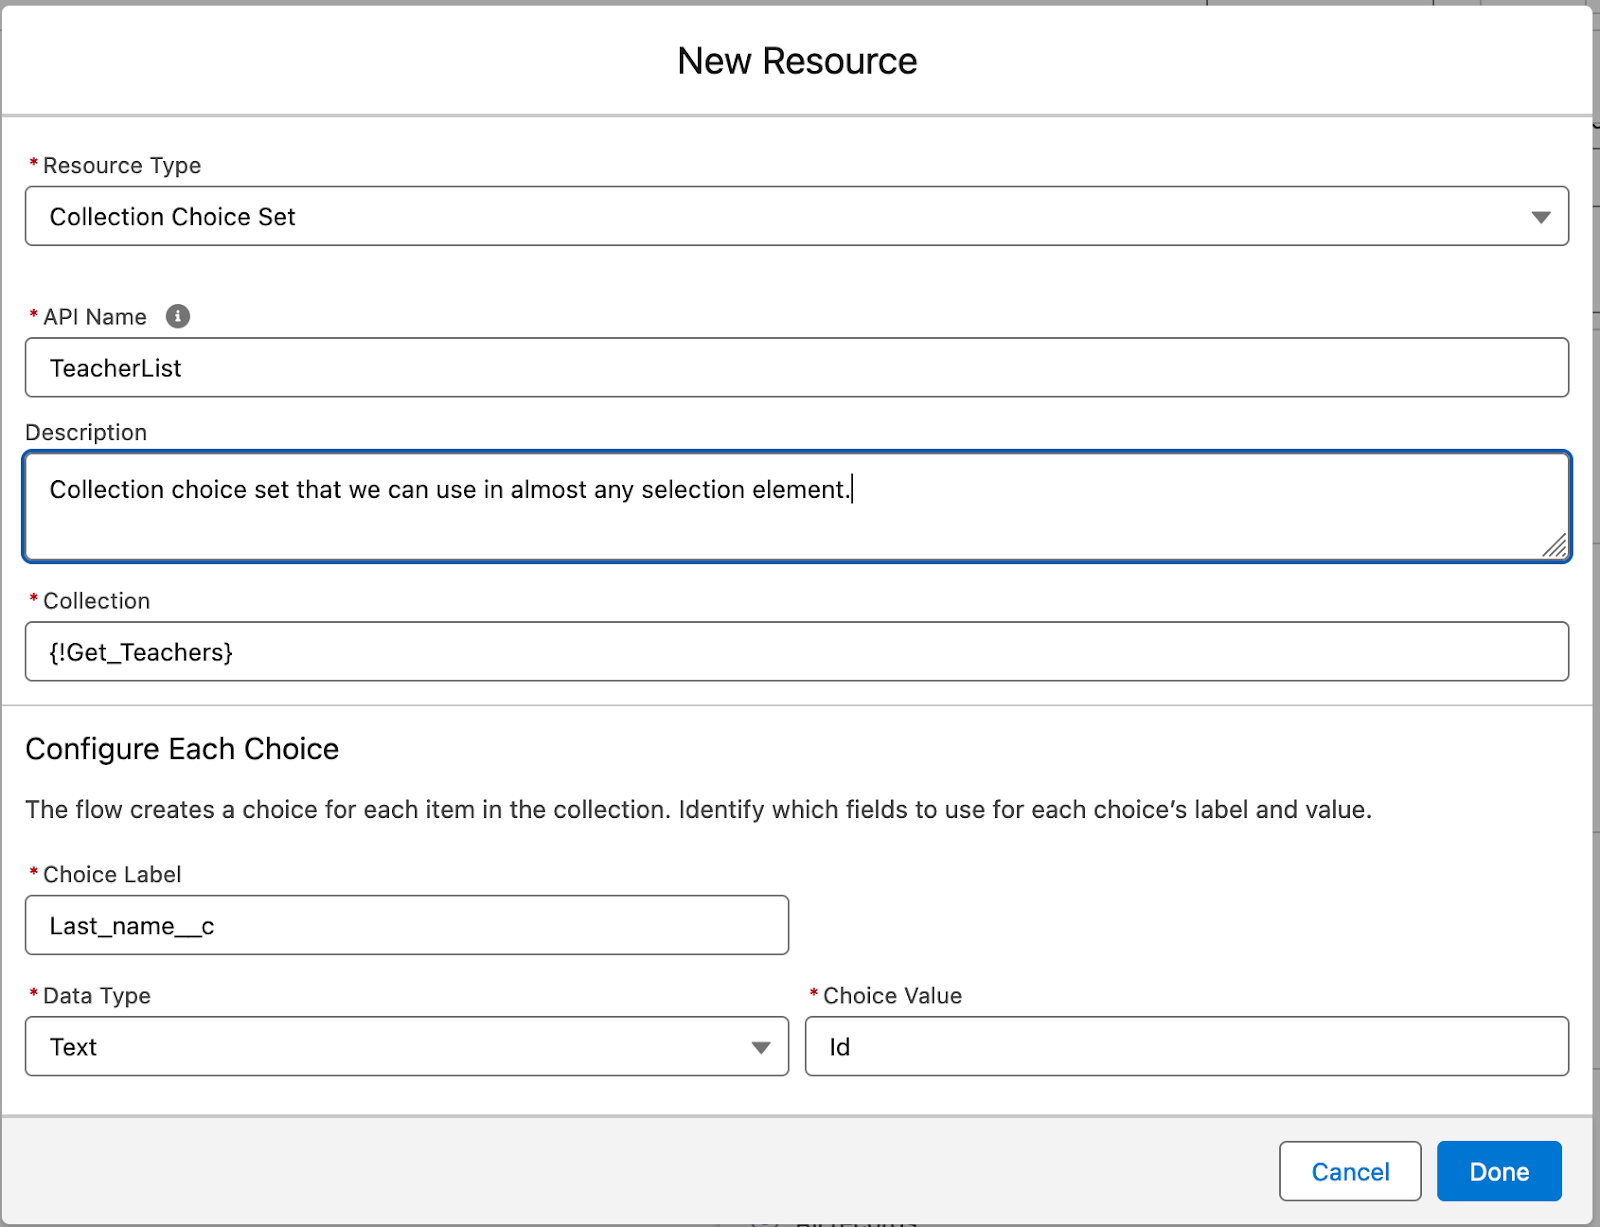Screen dimensions: 1600x1227
Task: Click the Description box resize handle
Action: tap(1555, 546)
